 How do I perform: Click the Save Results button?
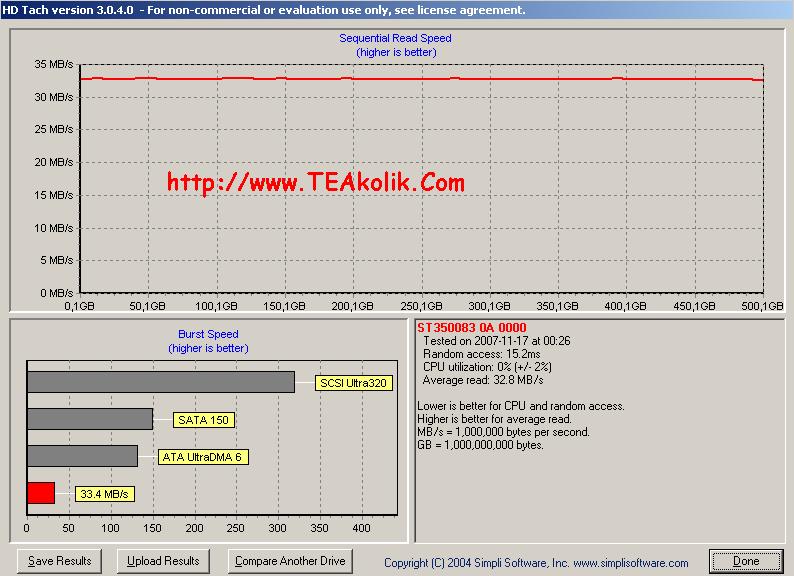(59, 561)
